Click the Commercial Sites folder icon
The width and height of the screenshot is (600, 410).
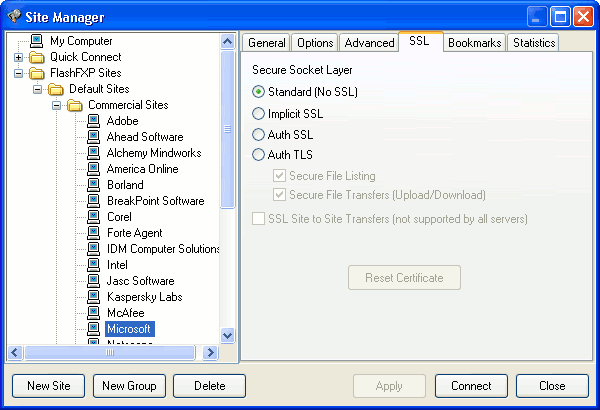click(x=75, y=105)
